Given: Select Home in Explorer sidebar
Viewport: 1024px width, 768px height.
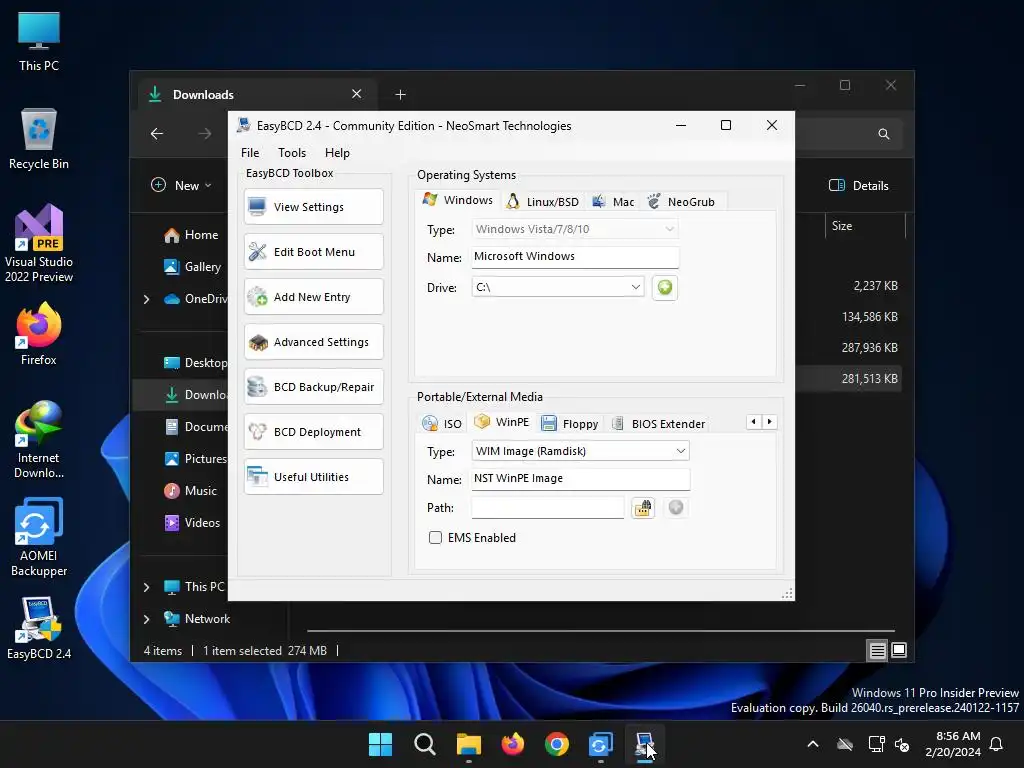Looking at the screenshot, I should (x=191, y=235).
